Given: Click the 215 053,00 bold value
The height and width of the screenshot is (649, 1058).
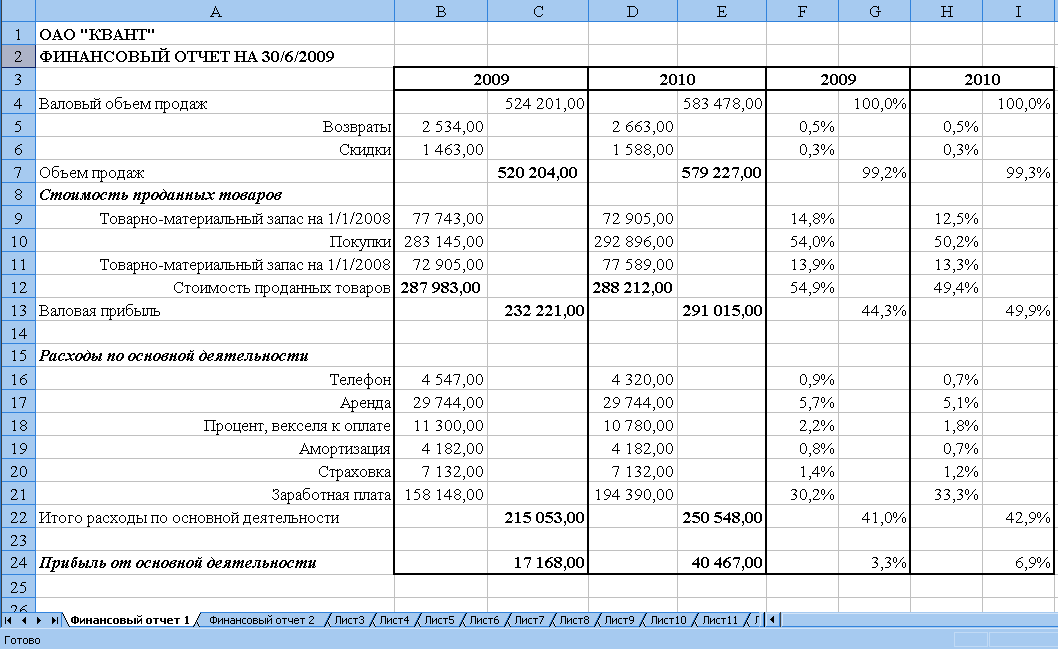Looking at the screenshot, I should coord(538,517).
